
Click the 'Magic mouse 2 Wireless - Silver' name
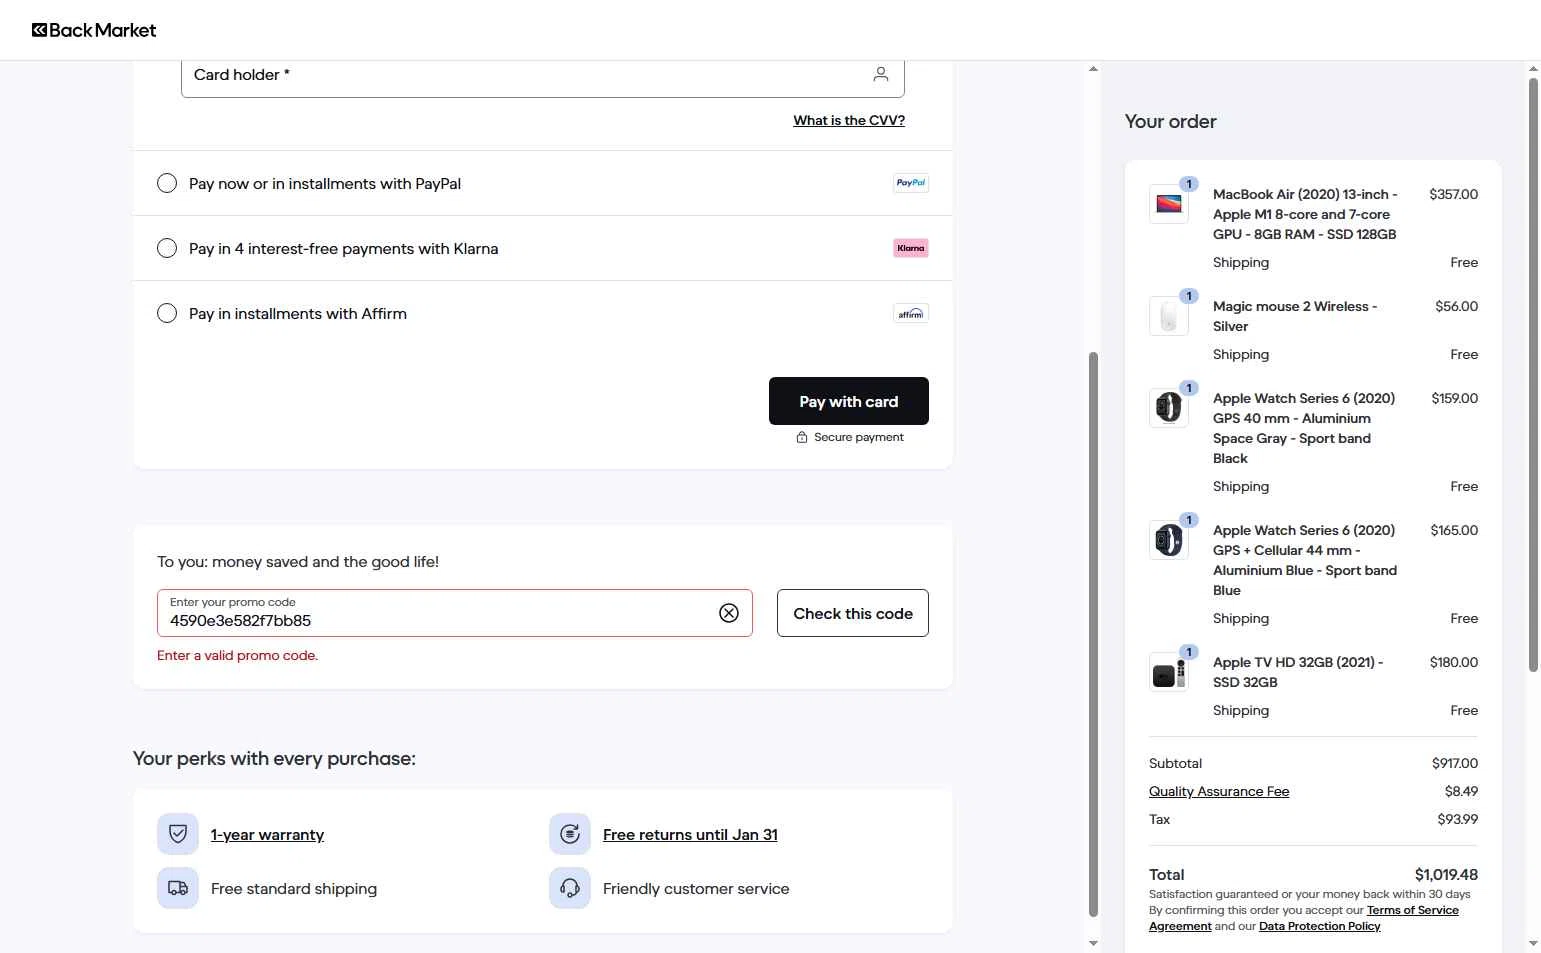[1295, 316]
